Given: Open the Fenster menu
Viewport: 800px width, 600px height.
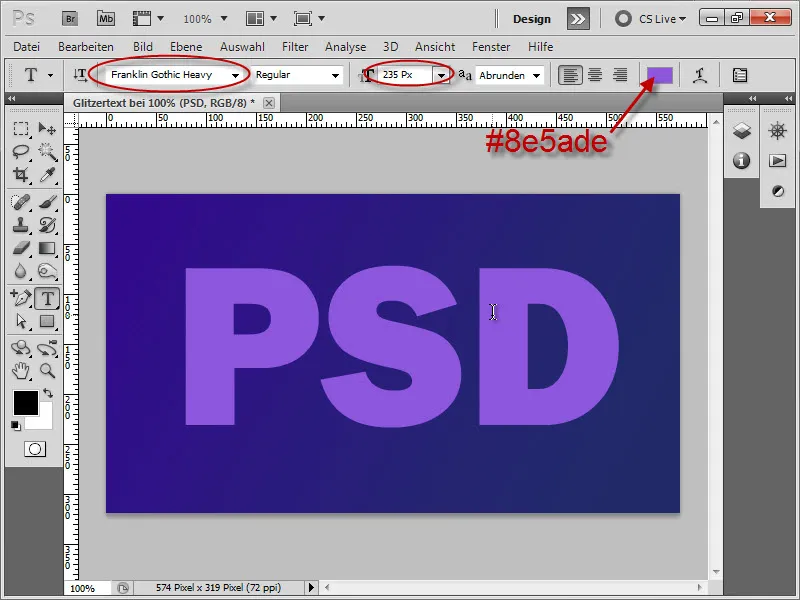Looking at the screenshot, I should pos(491,47).
